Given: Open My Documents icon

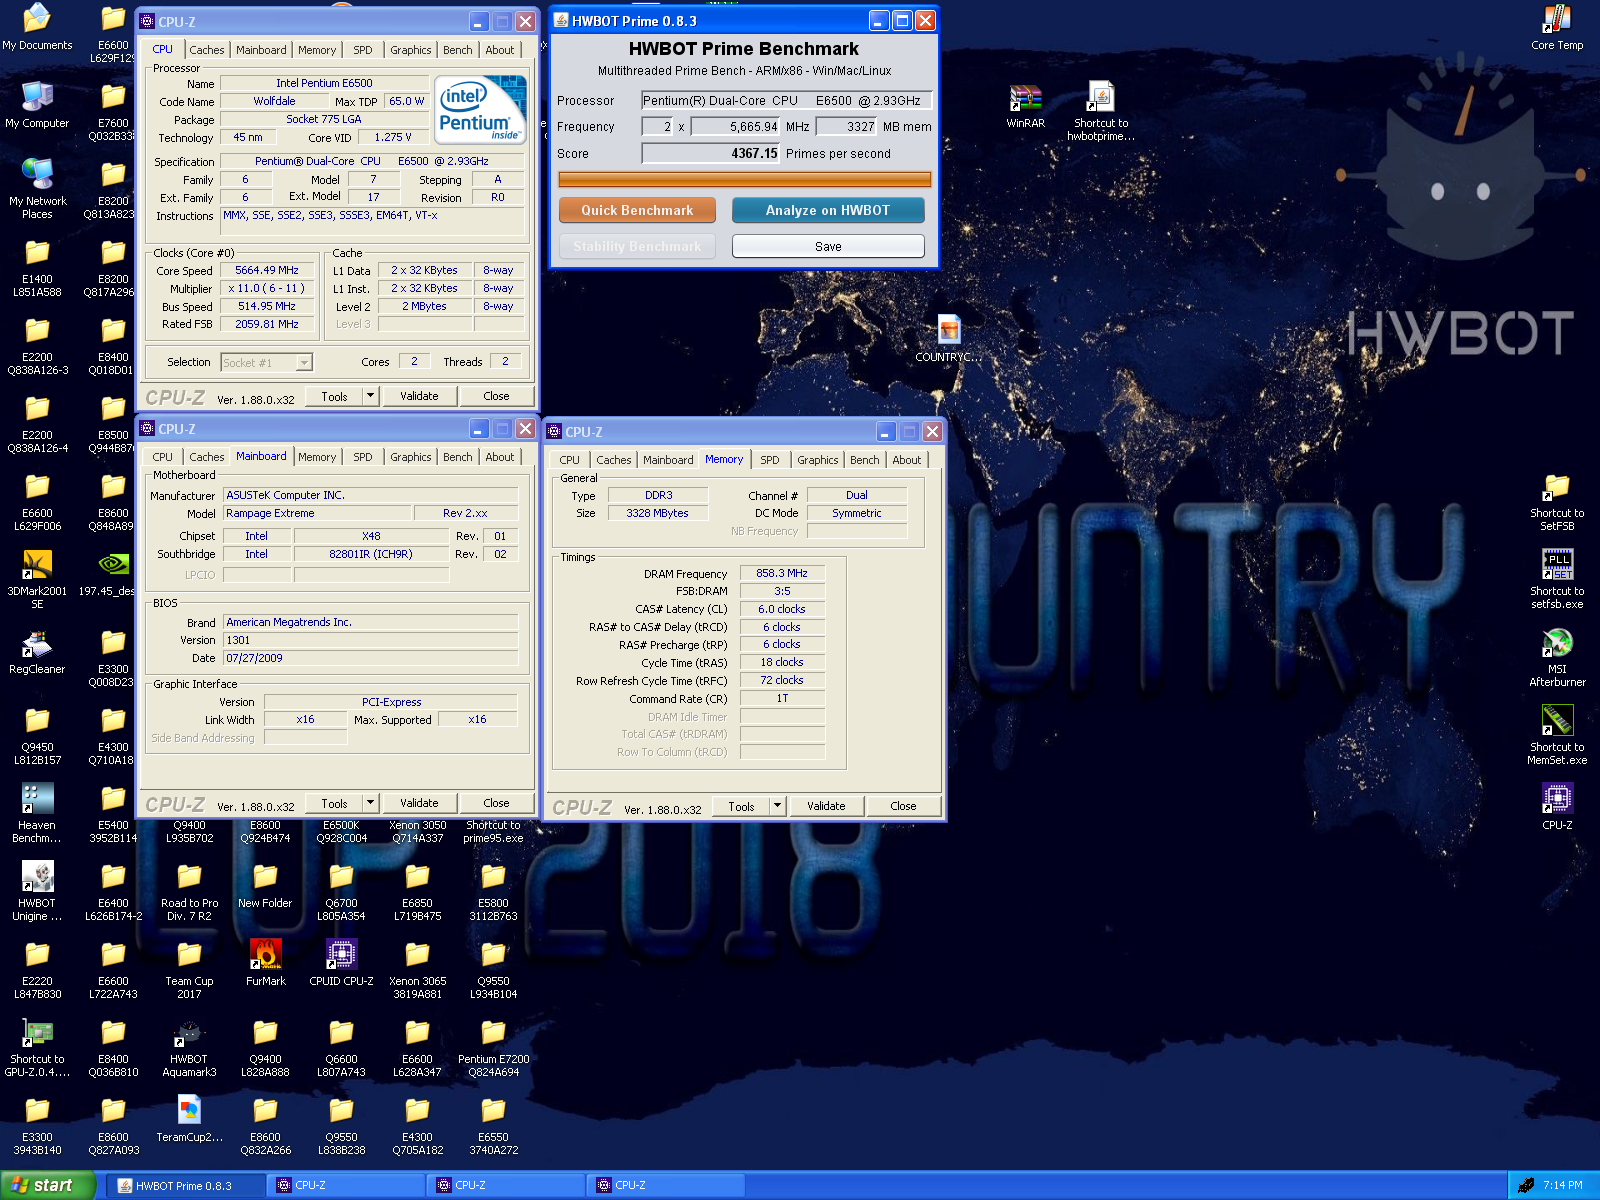Looking at the screenshot, I should [37, 27].
